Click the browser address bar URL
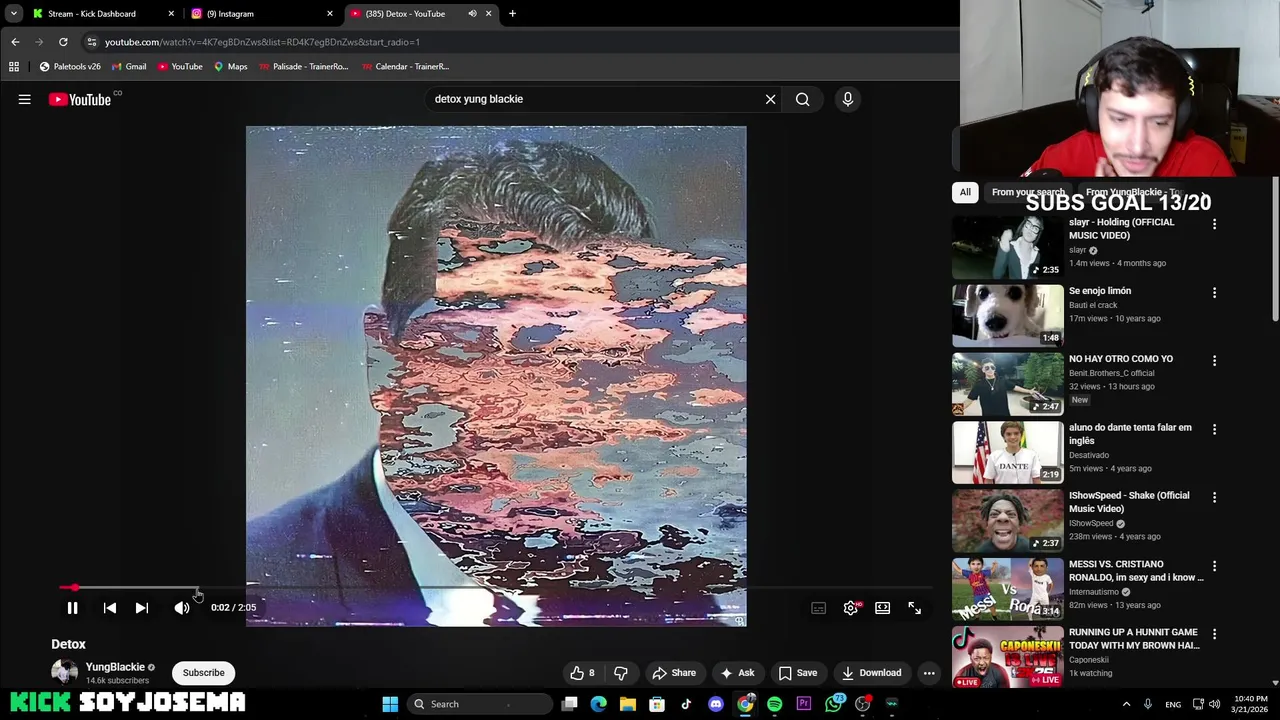The height and width of the screenshot is (720, 1280). (262, 42)
